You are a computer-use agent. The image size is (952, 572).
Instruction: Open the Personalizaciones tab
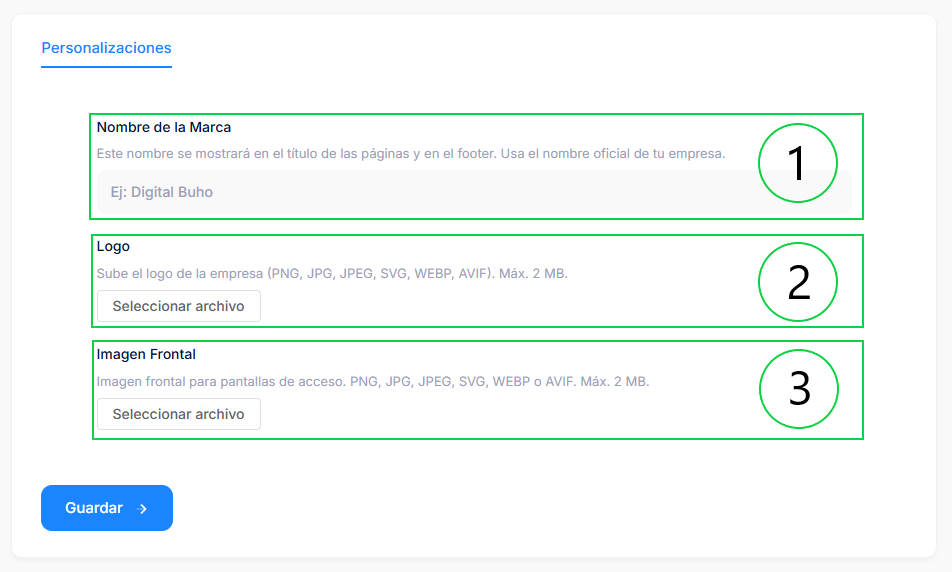tap(106, 48)
